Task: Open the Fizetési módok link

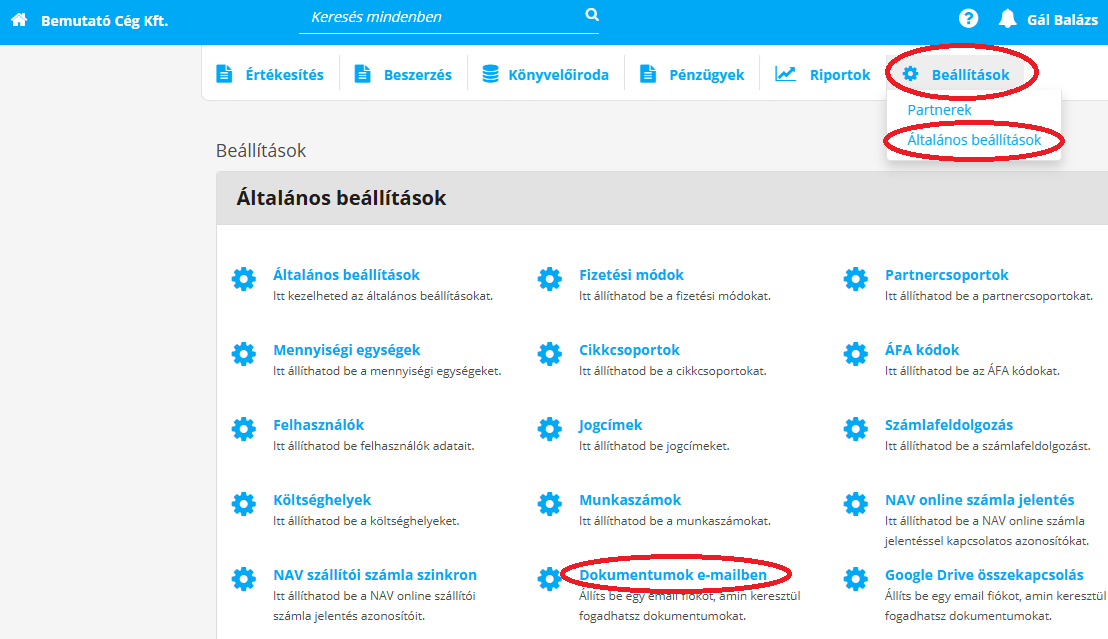Action: 631,274
